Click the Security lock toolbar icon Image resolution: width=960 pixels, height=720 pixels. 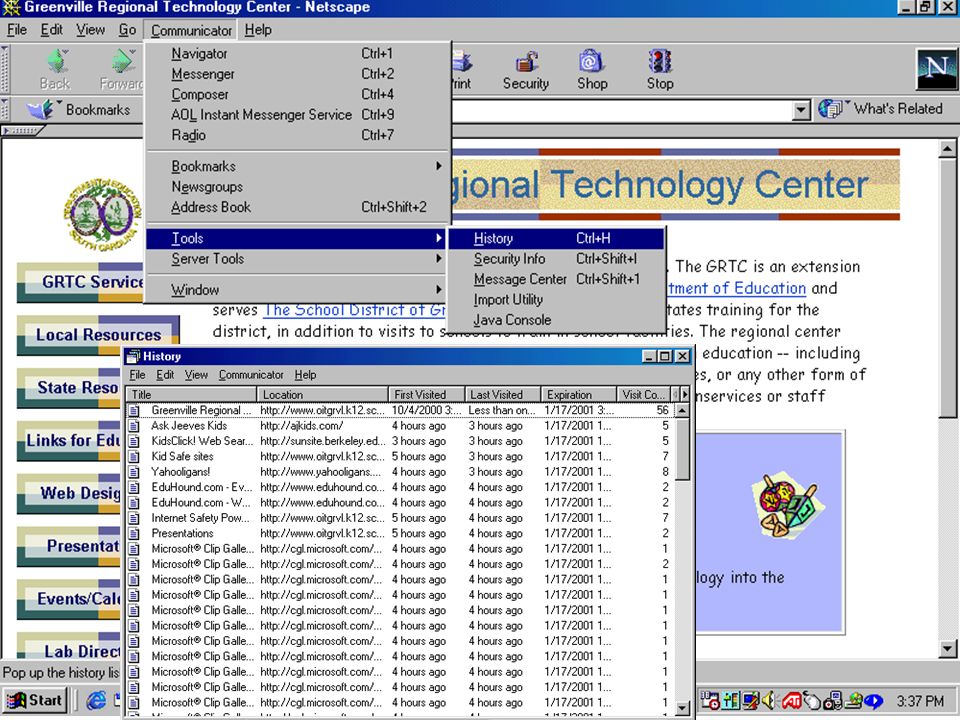pyautogui.click(x=526, y=62)
